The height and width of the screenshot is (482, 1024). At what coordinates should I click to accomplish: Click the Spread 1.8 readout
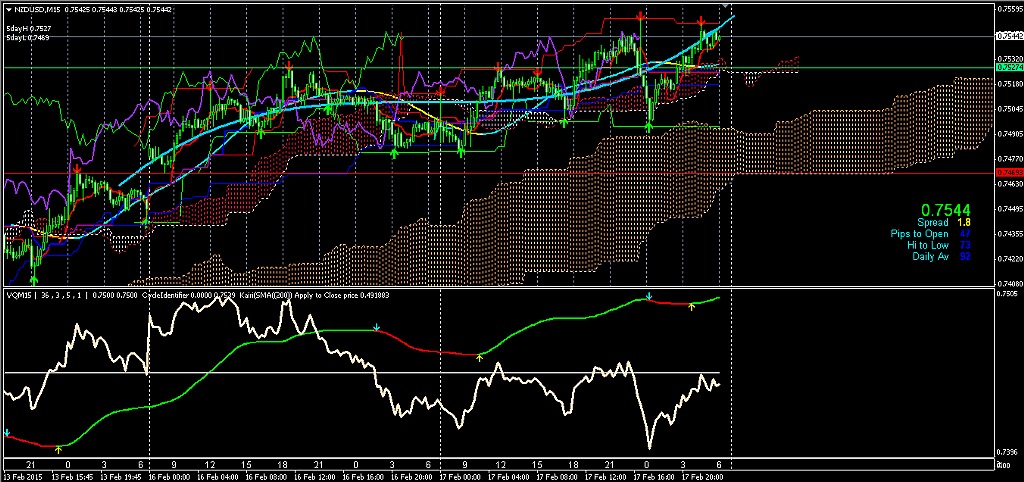(x=944, y=223)
